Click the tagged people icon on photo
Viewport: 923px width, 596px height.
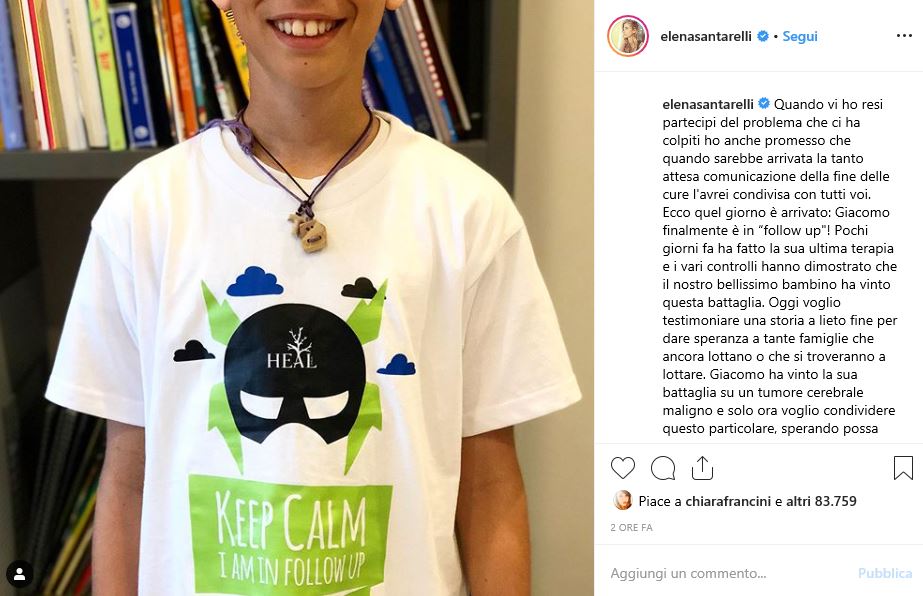point(19,574)
